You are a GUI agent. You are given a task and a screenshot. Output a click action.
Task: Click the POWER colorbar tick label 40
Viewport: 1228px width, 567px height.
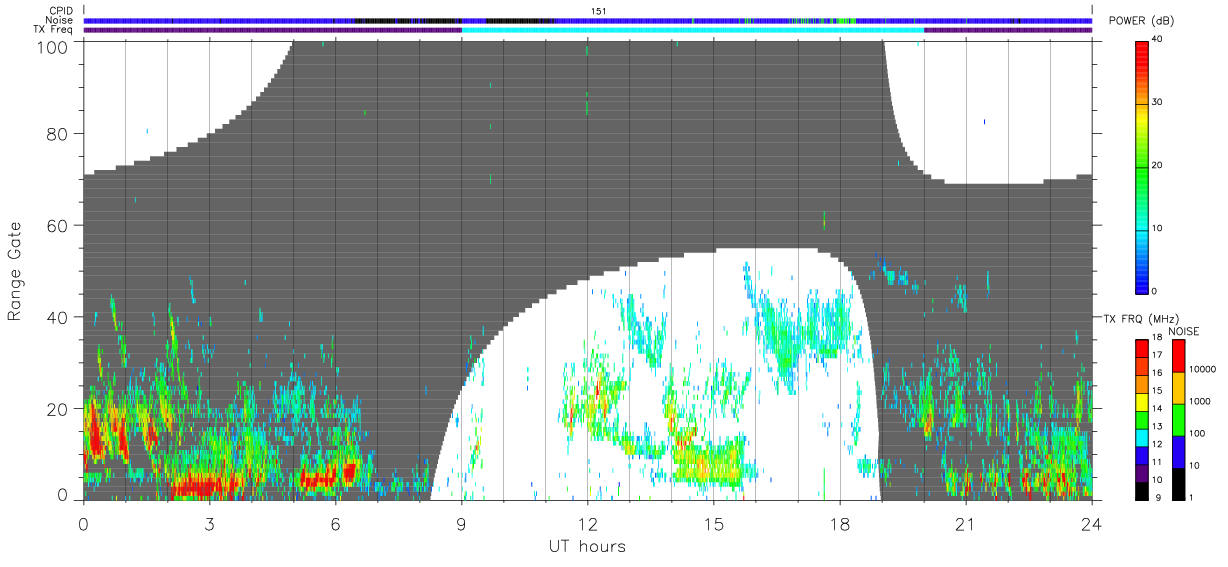click(x=1157, y=39)
